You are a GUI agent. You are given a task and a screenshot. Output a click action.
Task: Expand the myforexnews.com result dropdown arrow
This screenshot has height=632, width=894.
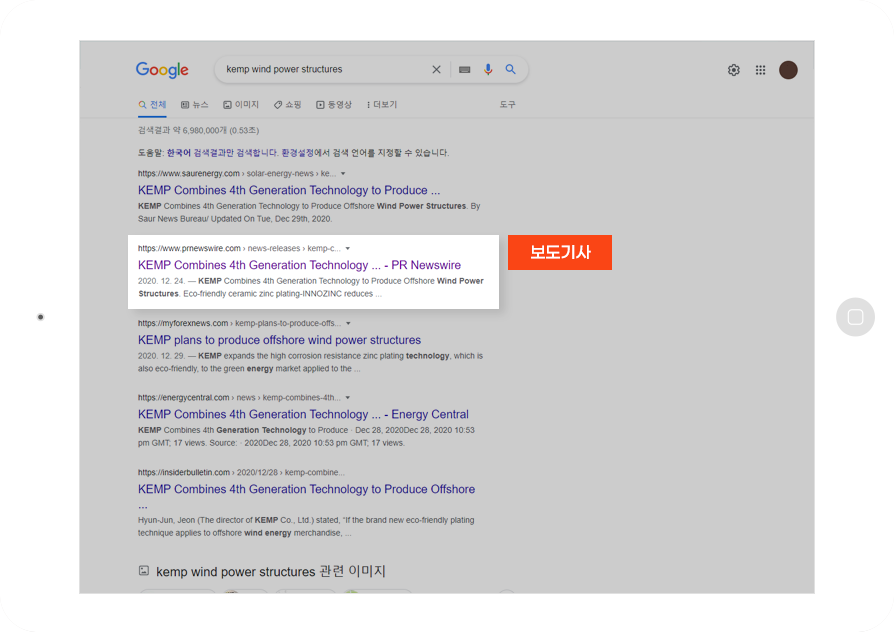point(348,323)
